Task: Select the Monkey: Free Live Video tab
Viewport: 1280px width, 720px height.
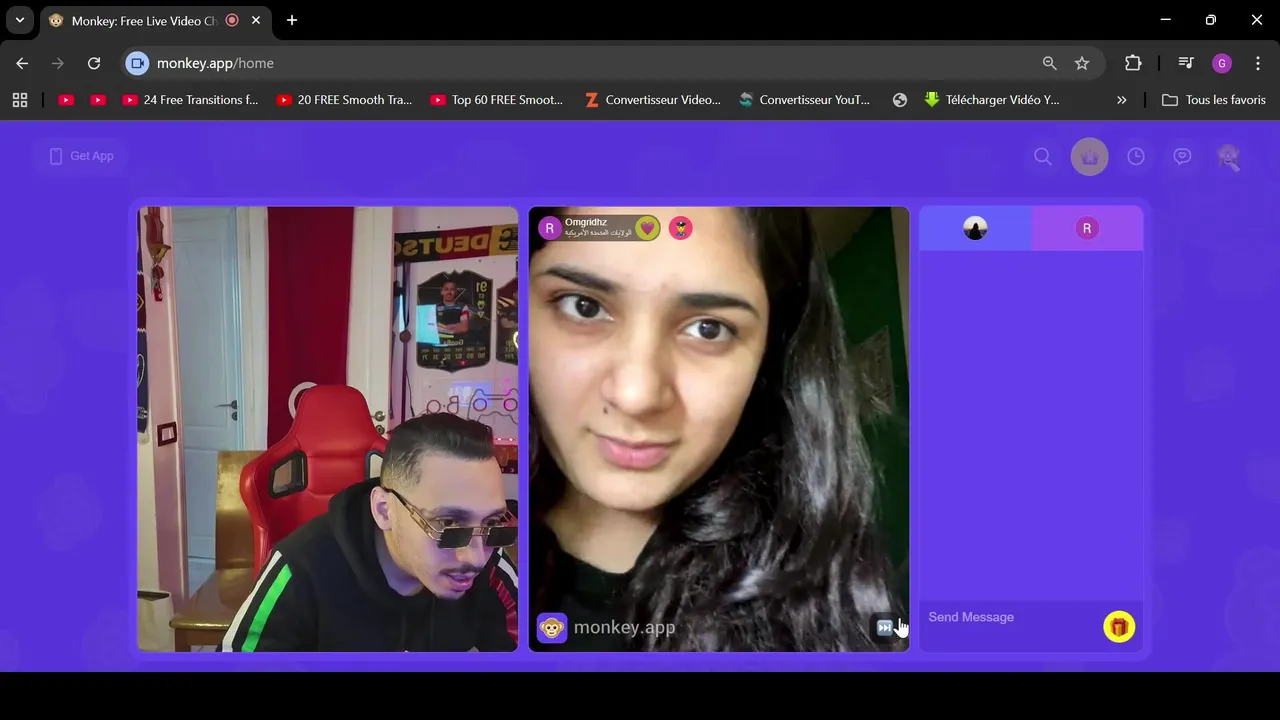Action: [x=145, y=20]
